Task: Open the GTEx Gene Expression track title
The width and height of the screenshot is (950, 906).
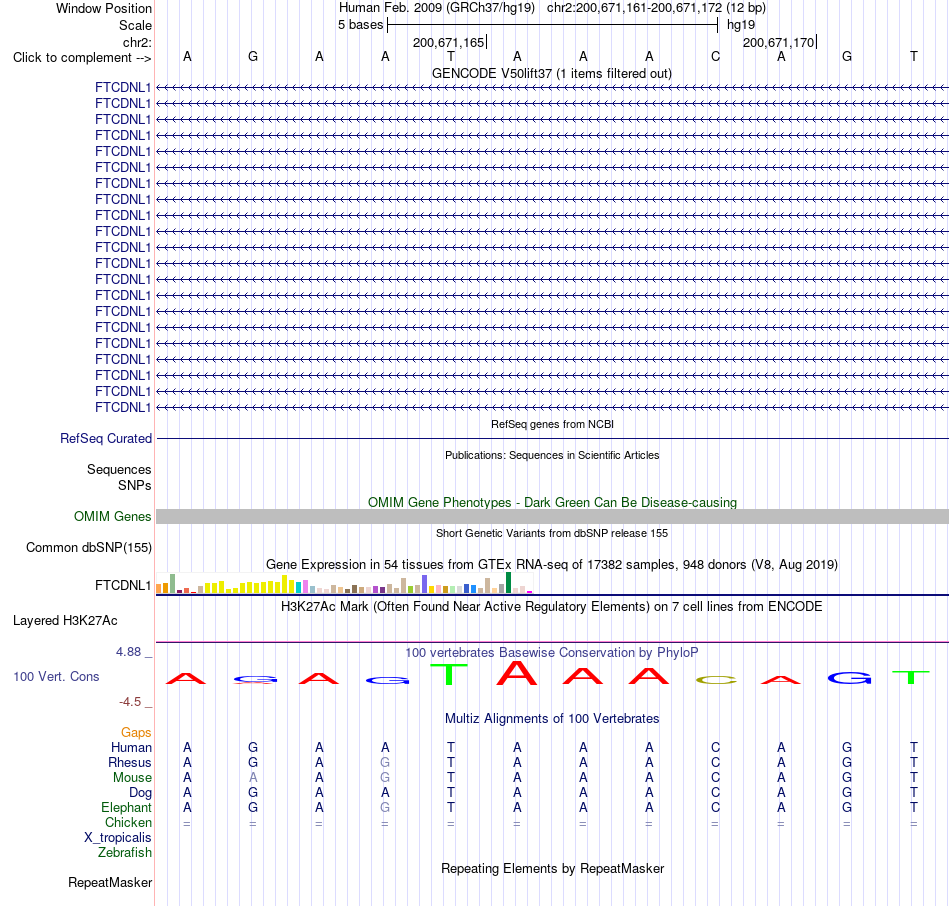Action: [552, 564]
